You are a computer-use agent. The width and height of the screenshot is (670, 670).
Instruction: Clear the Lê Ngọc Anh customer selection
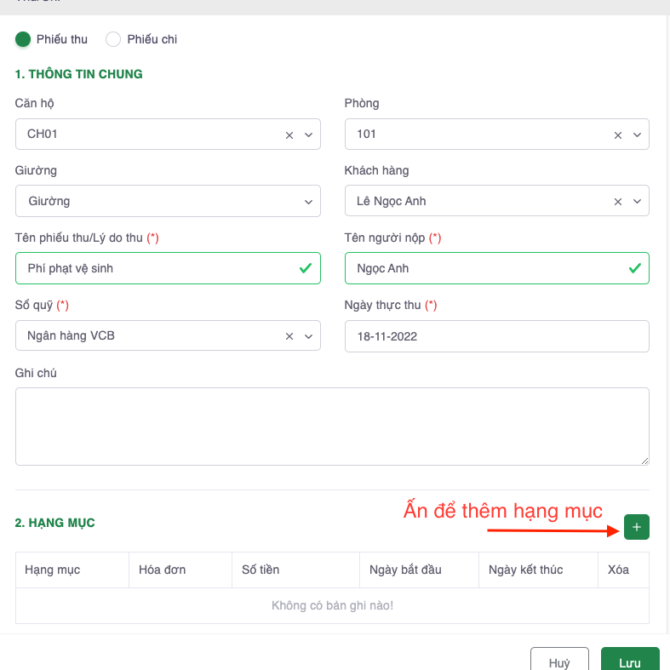point(618,202)
